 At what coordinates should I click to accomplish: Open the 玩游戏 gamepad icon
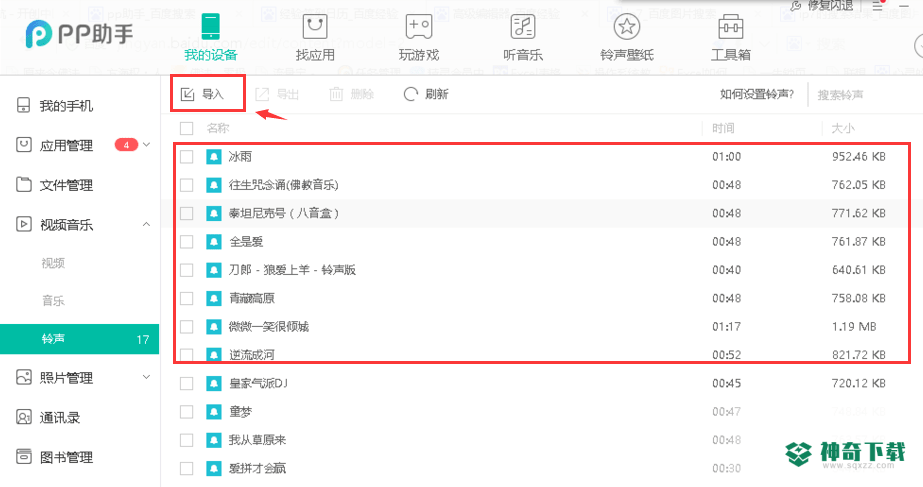(x=419, y=26)
